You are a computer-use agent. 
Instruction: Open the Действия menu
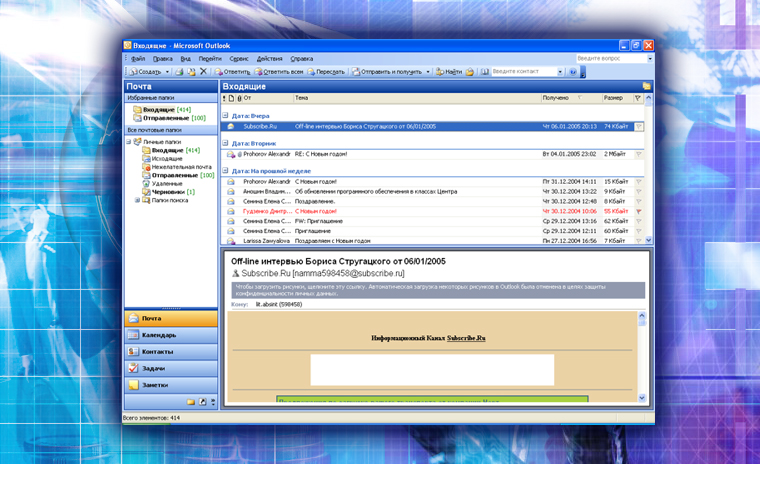[x=269, y=59]
